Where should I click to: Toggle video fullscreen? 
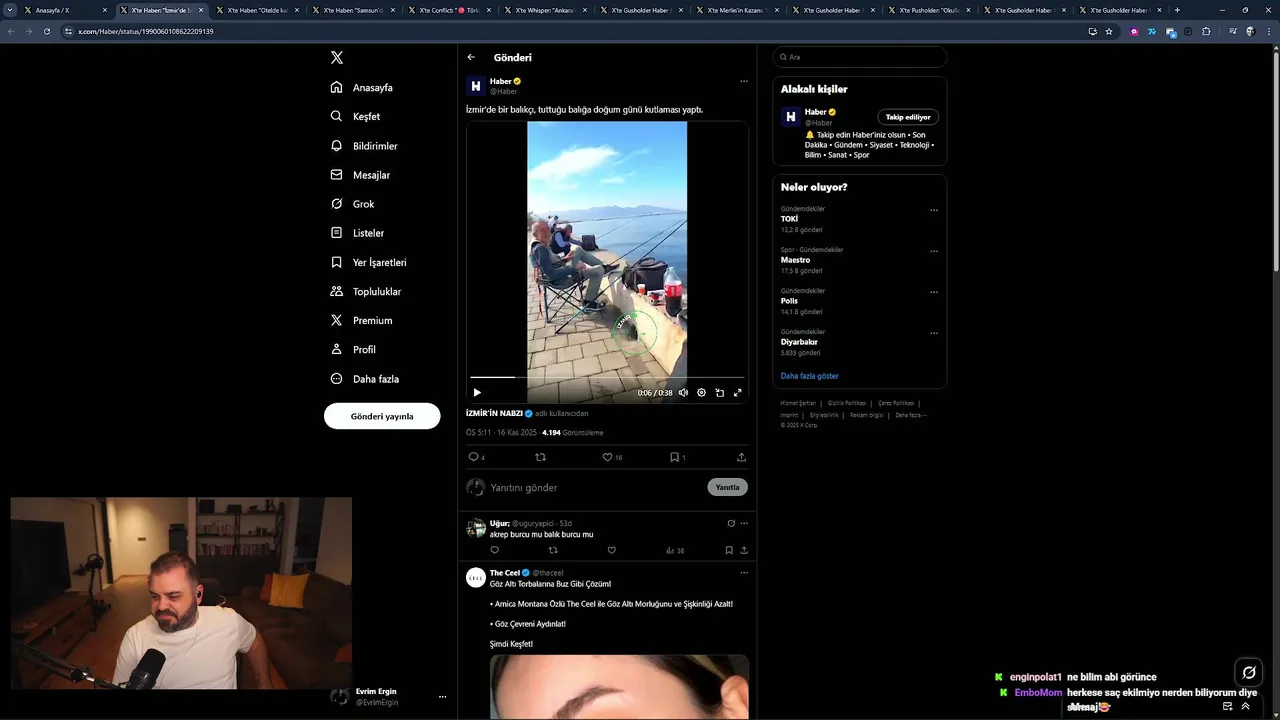[738, 393]
